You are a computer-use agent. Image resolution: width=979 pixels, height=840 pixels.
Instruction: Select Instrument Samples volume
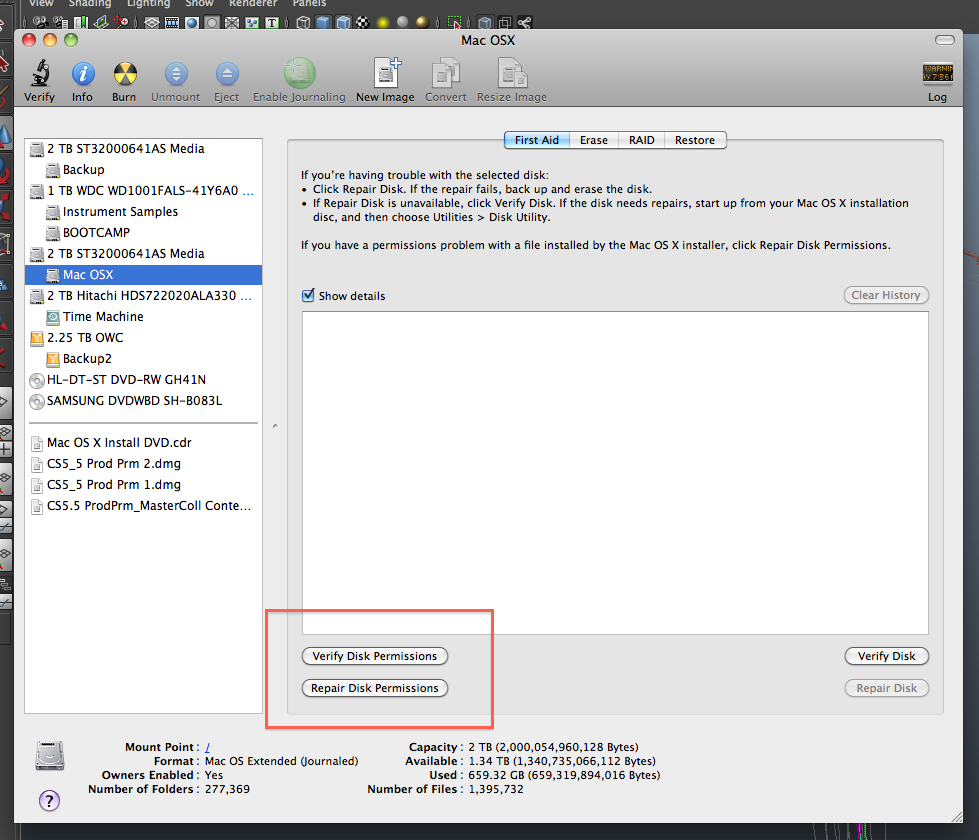(144, 212)
